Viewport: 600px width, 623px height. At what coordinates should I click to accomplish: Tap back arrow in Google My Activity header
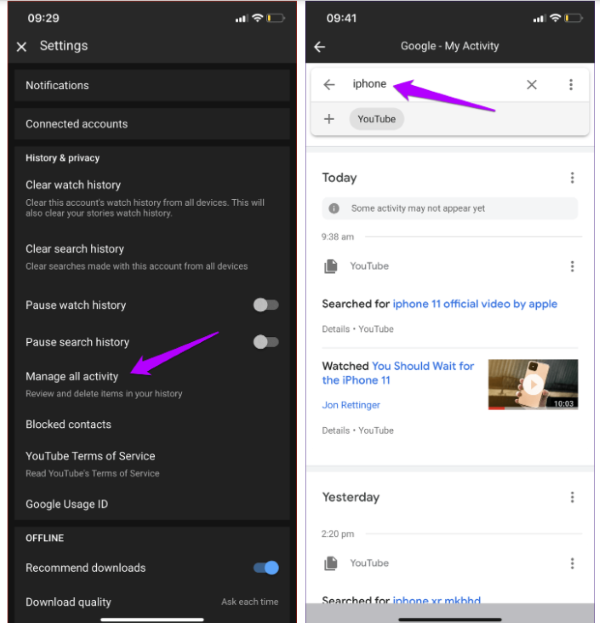pyautogui.click(x=320, y=47)
